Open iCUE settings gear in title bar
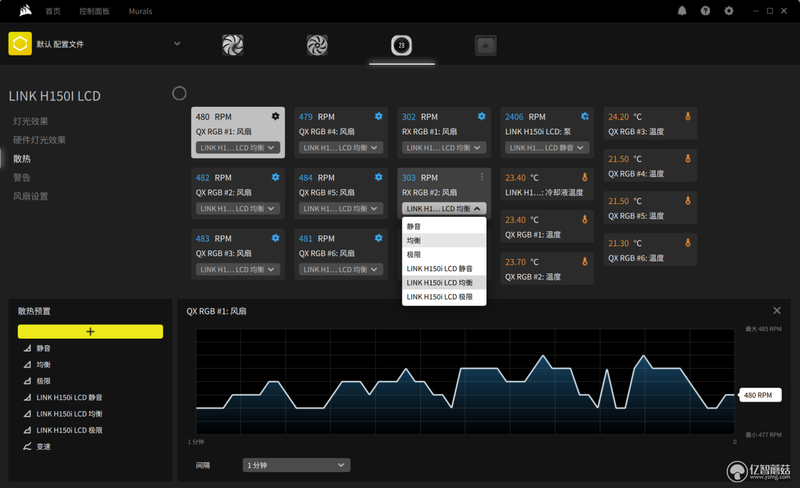This screenshot has width=800, height=488. pyautogui.click(x=729, y=11)
